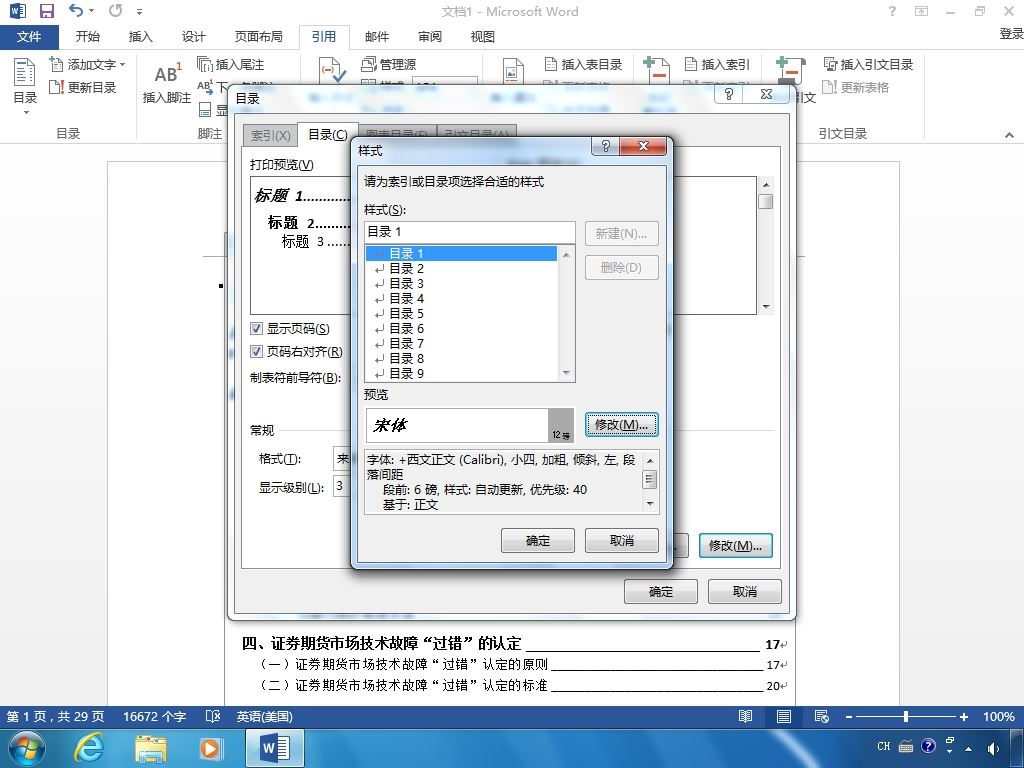Click 管理源 manage sources icon

coord(369,64)
